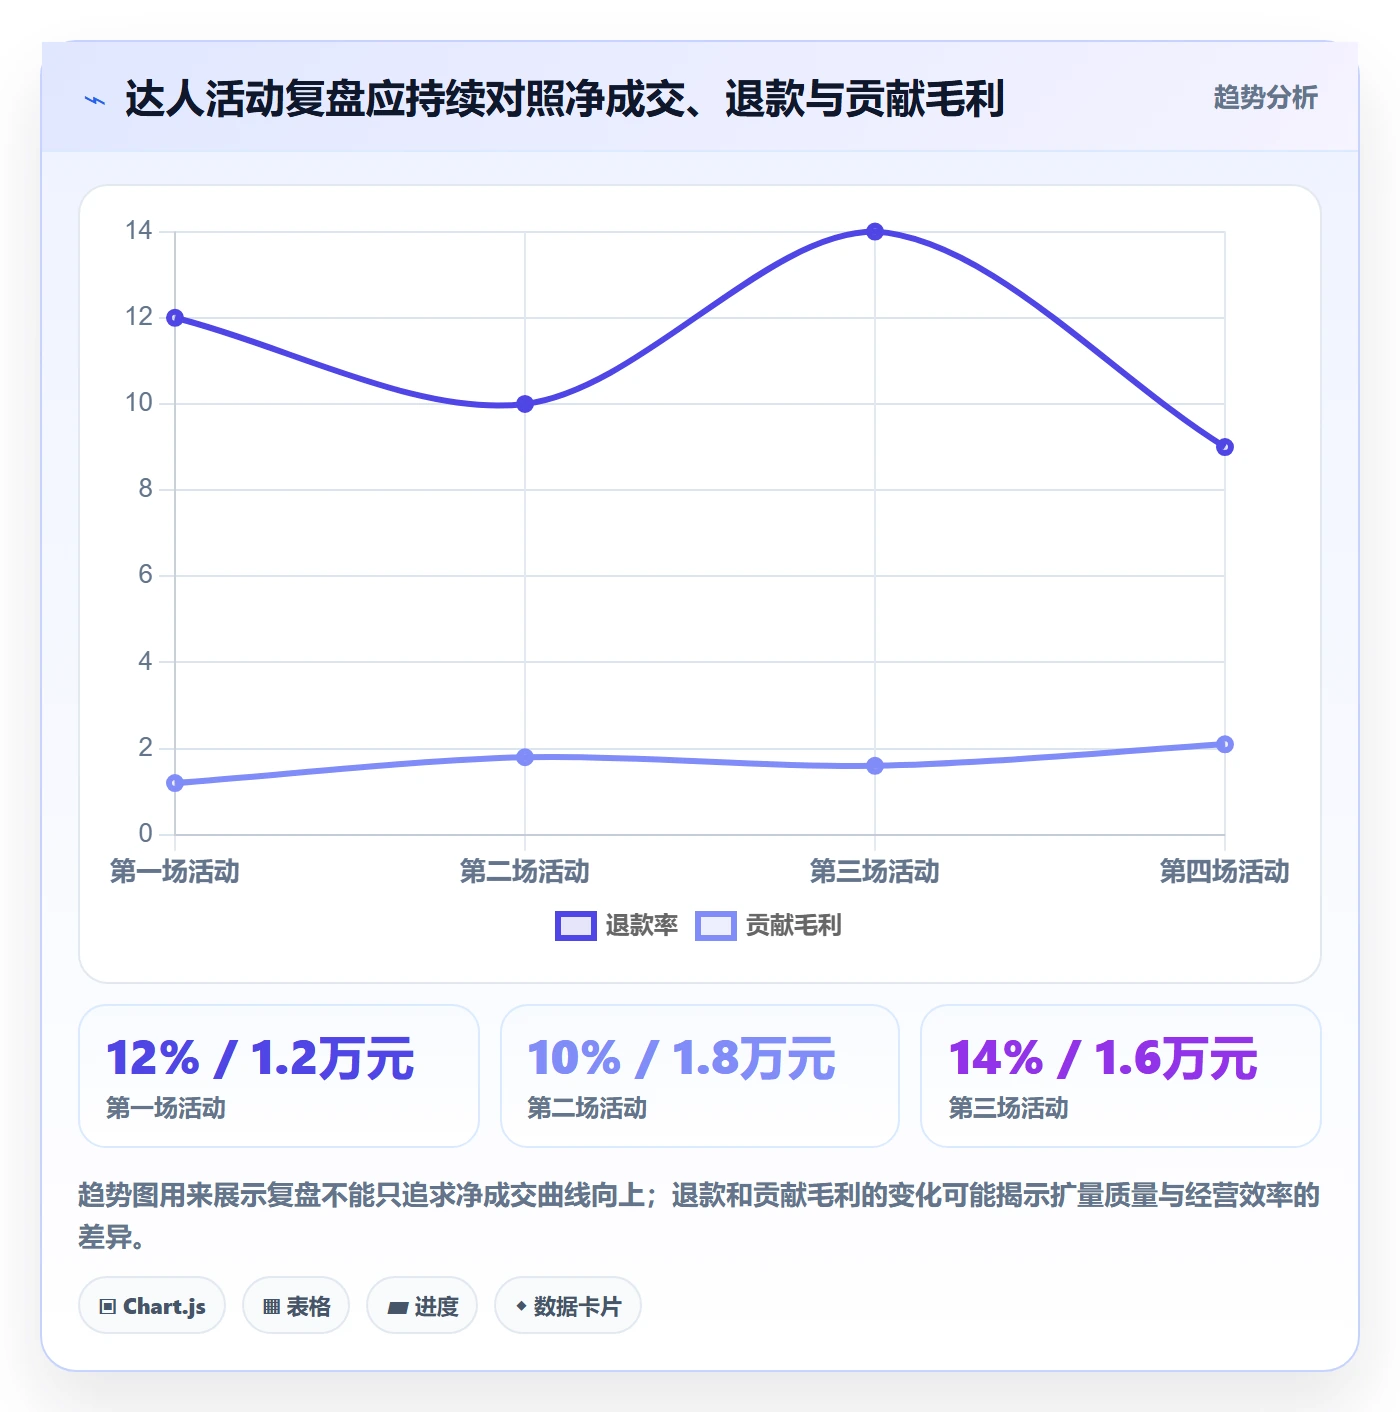
Task: Open the 14% / 1.6万元 data card
Action: (x=1121, y=1076)
